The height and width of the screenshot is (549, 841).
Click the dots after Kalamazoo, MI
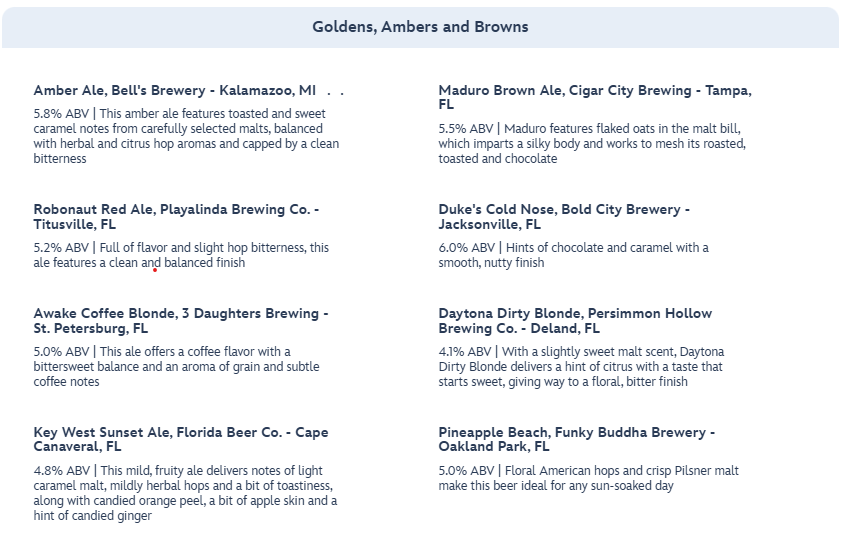(335, 91)
